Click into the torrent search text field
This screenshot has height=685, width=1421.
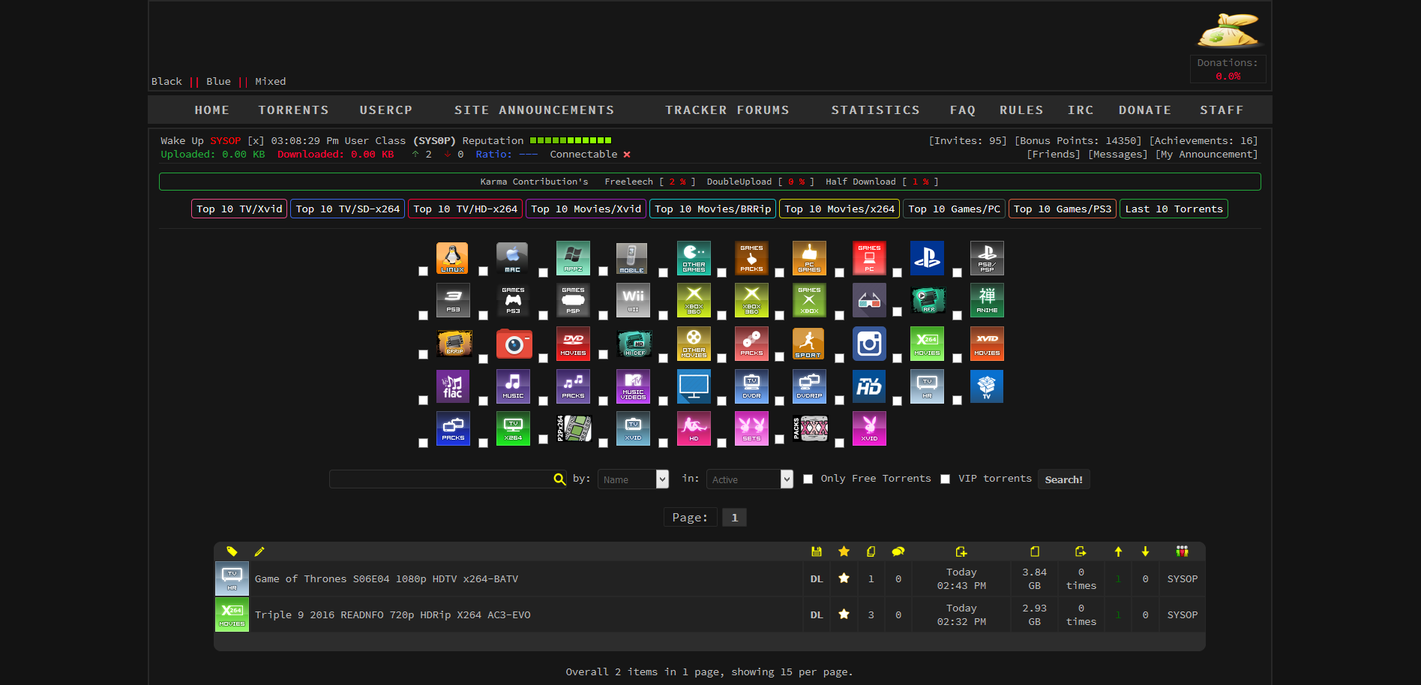440,480
